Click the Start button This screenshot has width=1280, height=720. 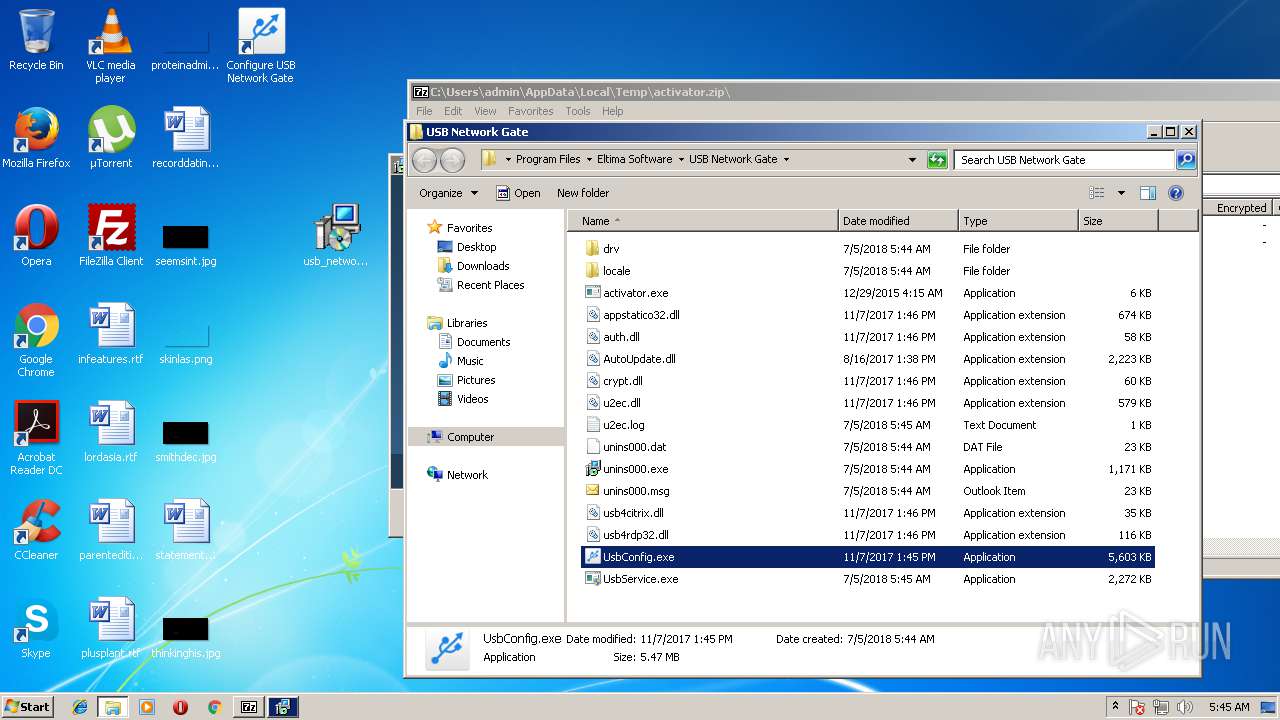click(x=27, y=707)
